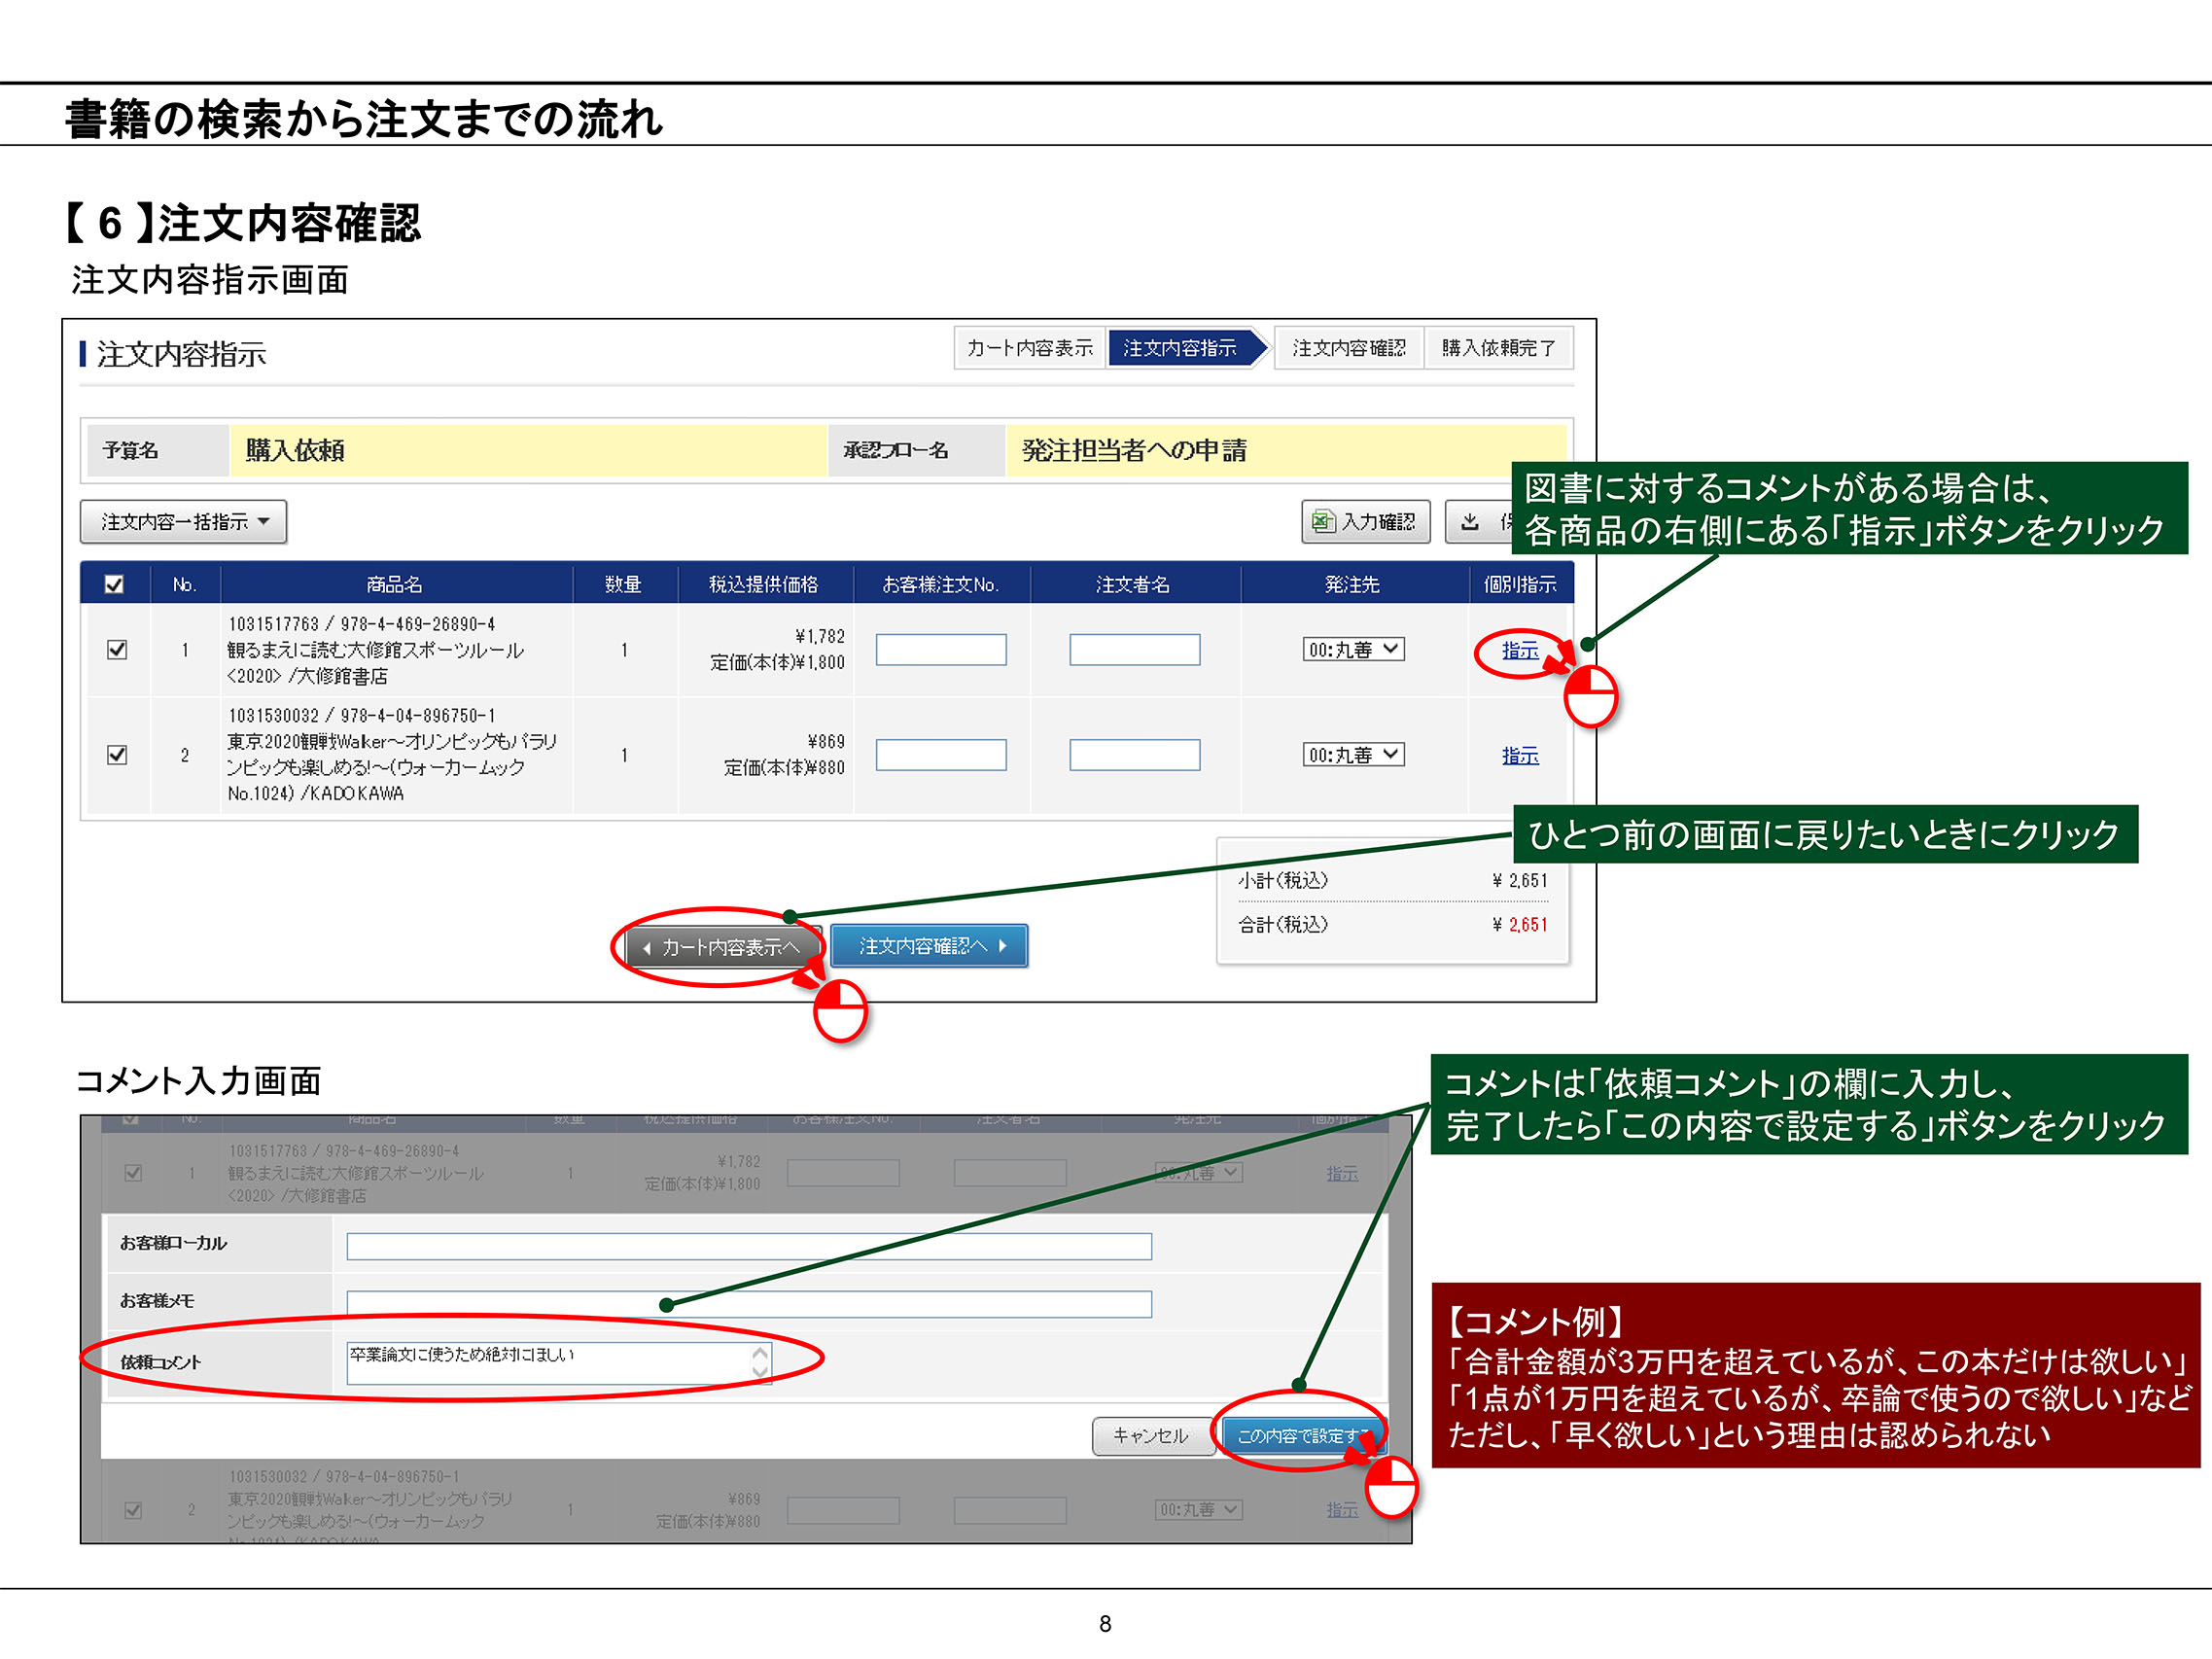The image size is (2212, 1659).
Task: Click the Excel icon on 入力確認 button
Action: click(1322, 521)
